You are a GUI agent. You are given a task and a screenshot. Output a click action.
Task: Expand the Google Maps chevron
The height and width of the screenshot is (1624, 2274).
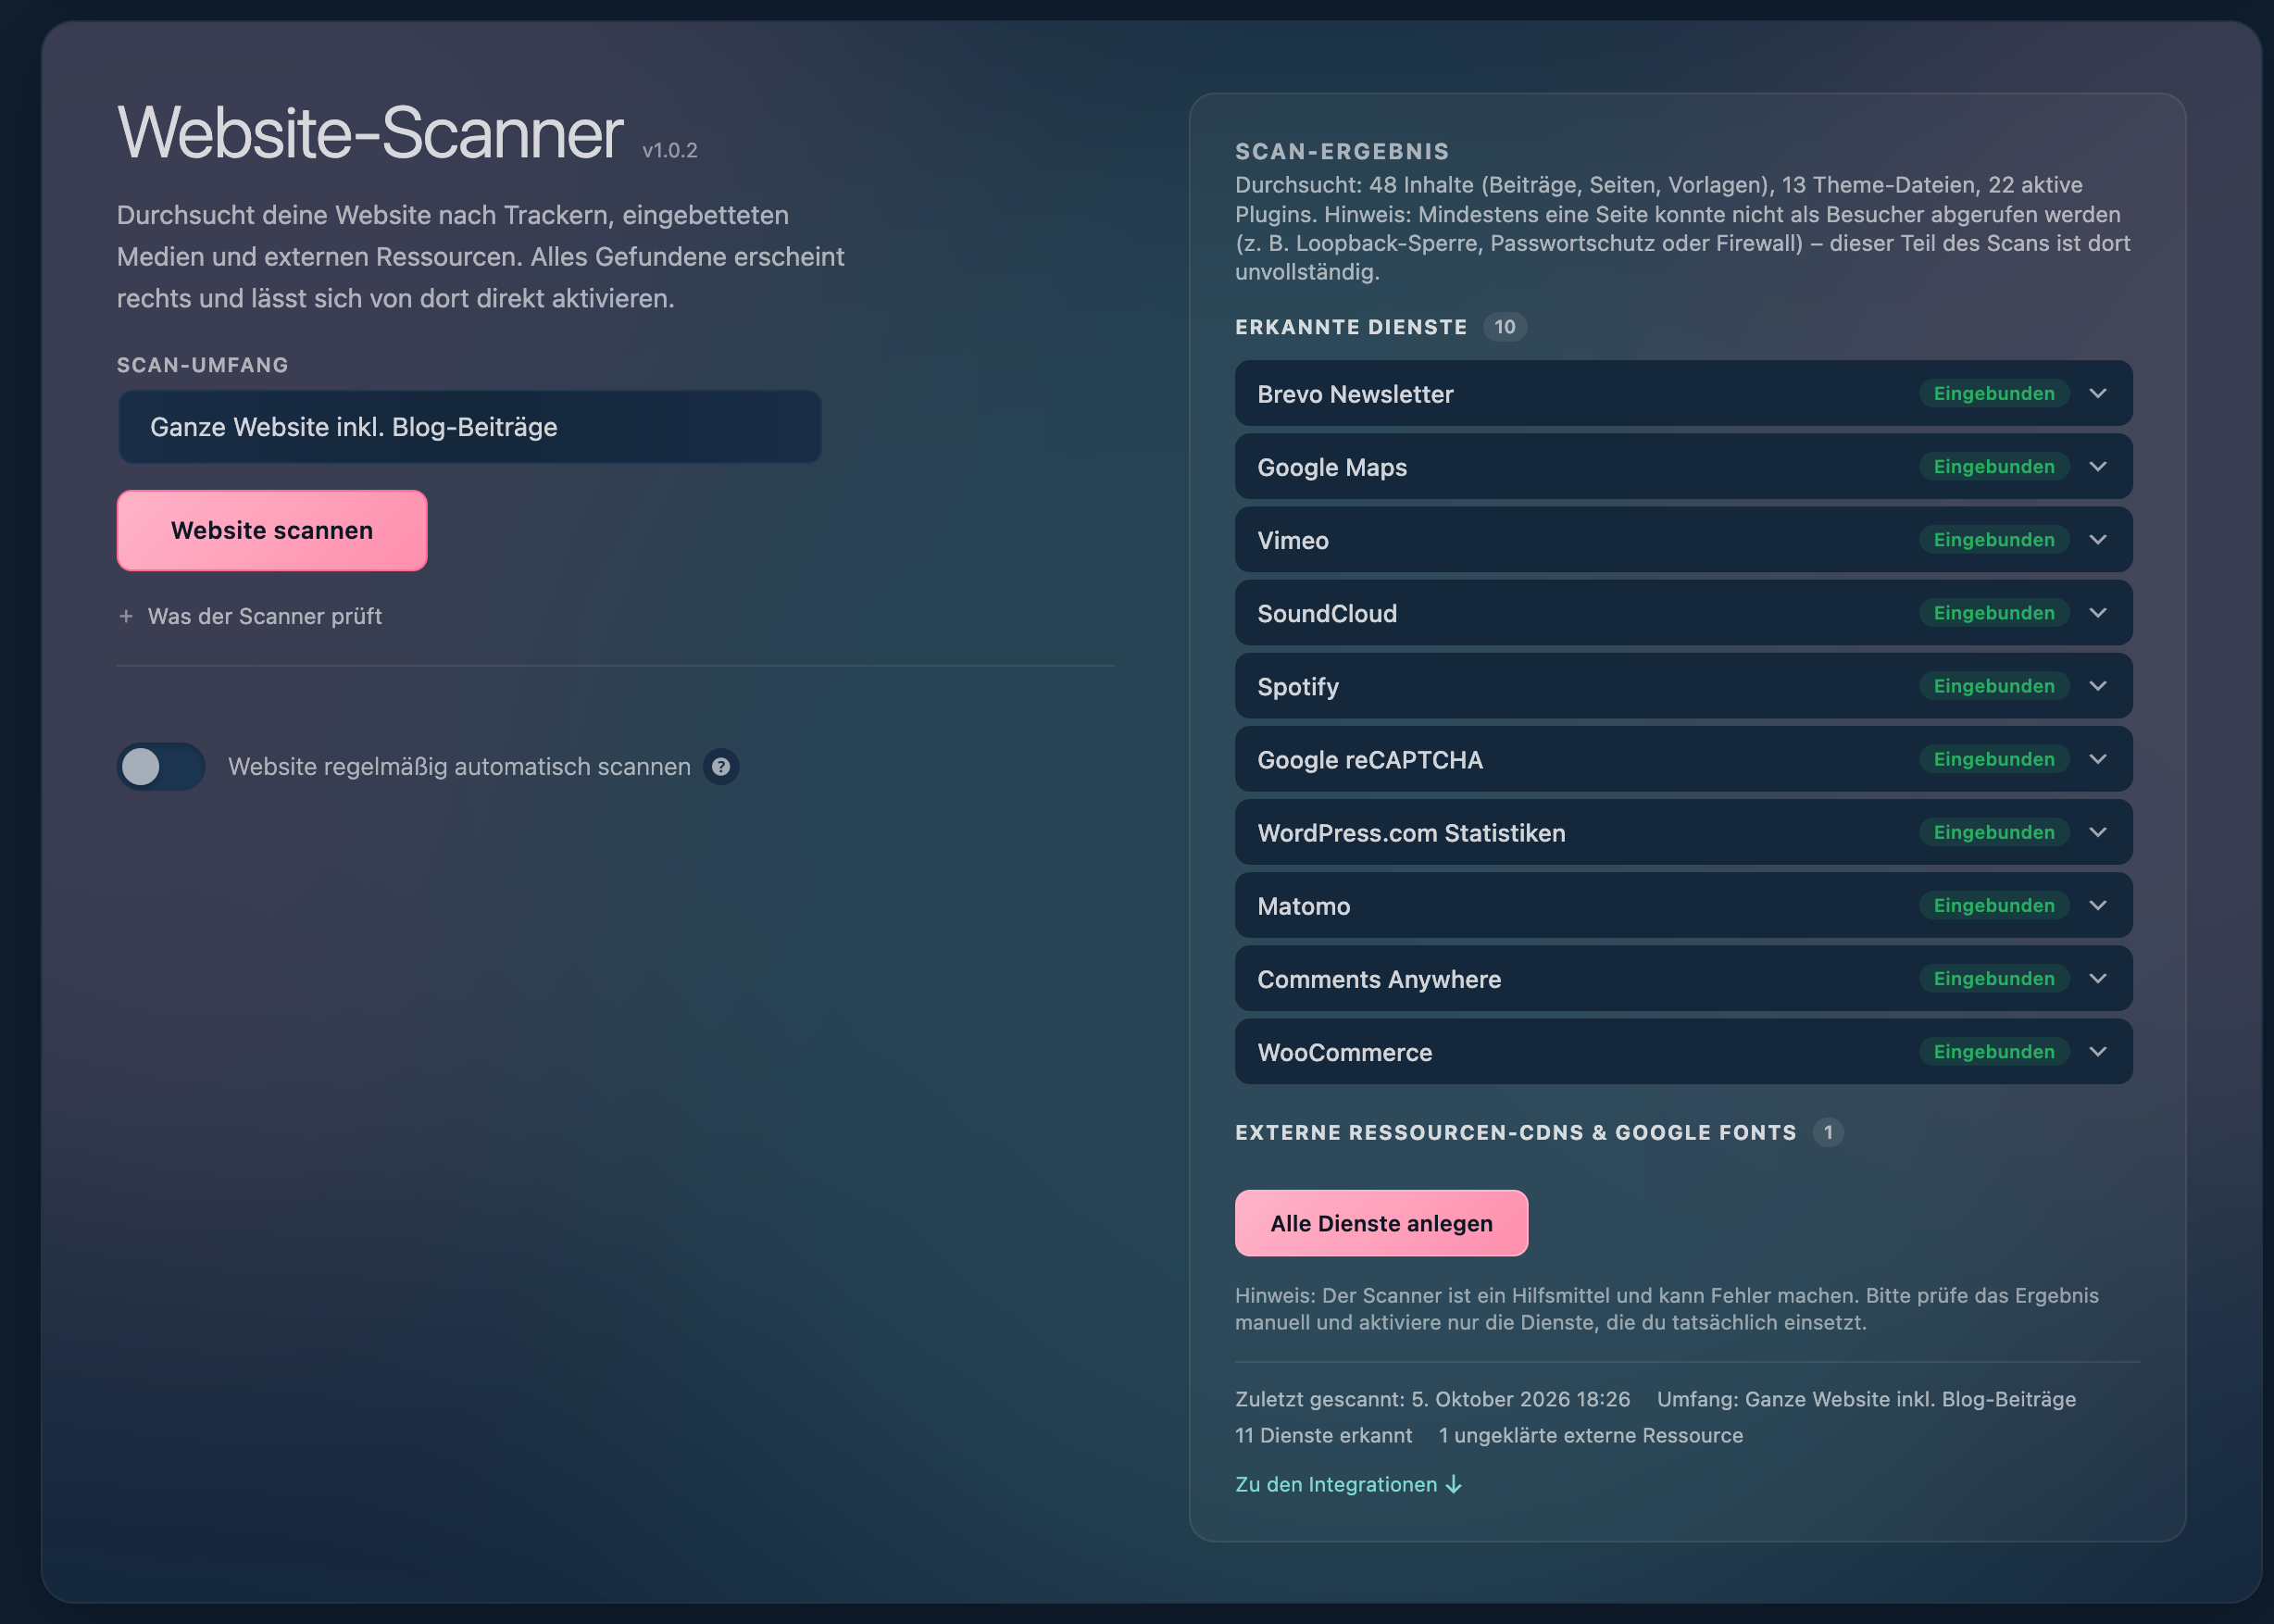[x=2098, y=467]
